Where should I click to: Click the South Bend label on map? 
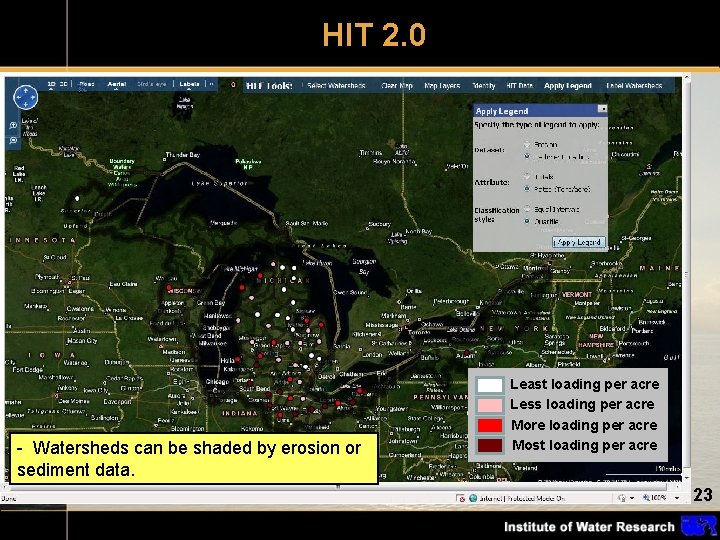(x=255, y=389)
